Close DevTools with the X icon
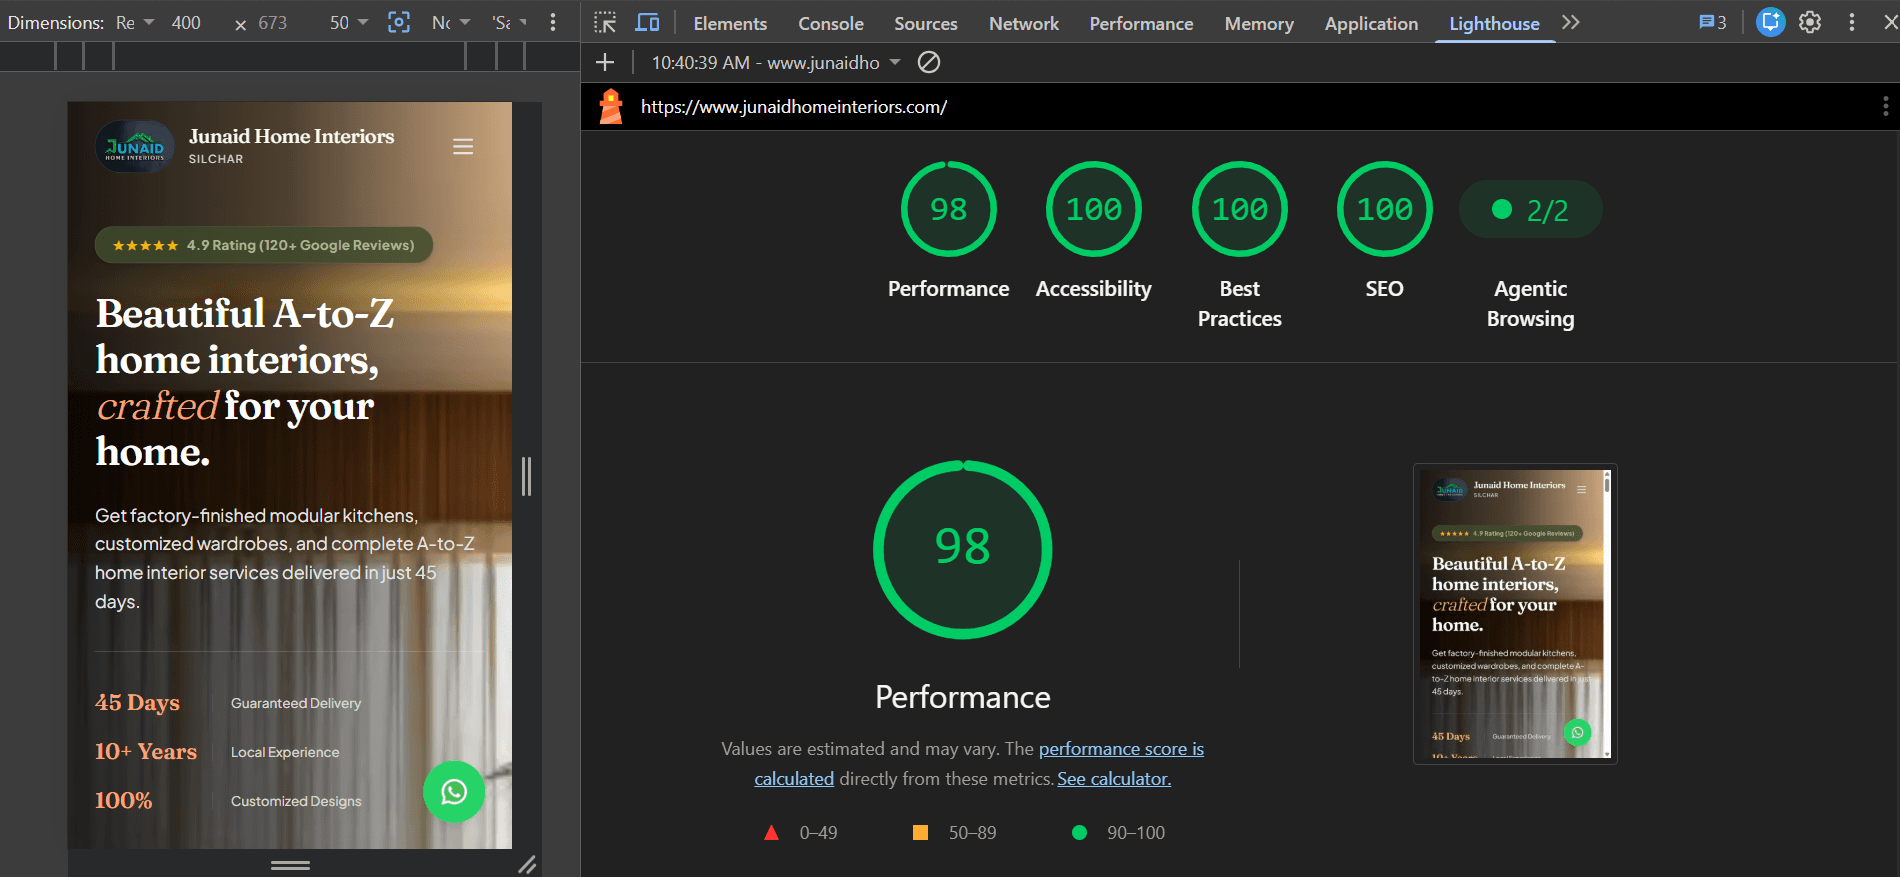 (x=1889, y=22)
